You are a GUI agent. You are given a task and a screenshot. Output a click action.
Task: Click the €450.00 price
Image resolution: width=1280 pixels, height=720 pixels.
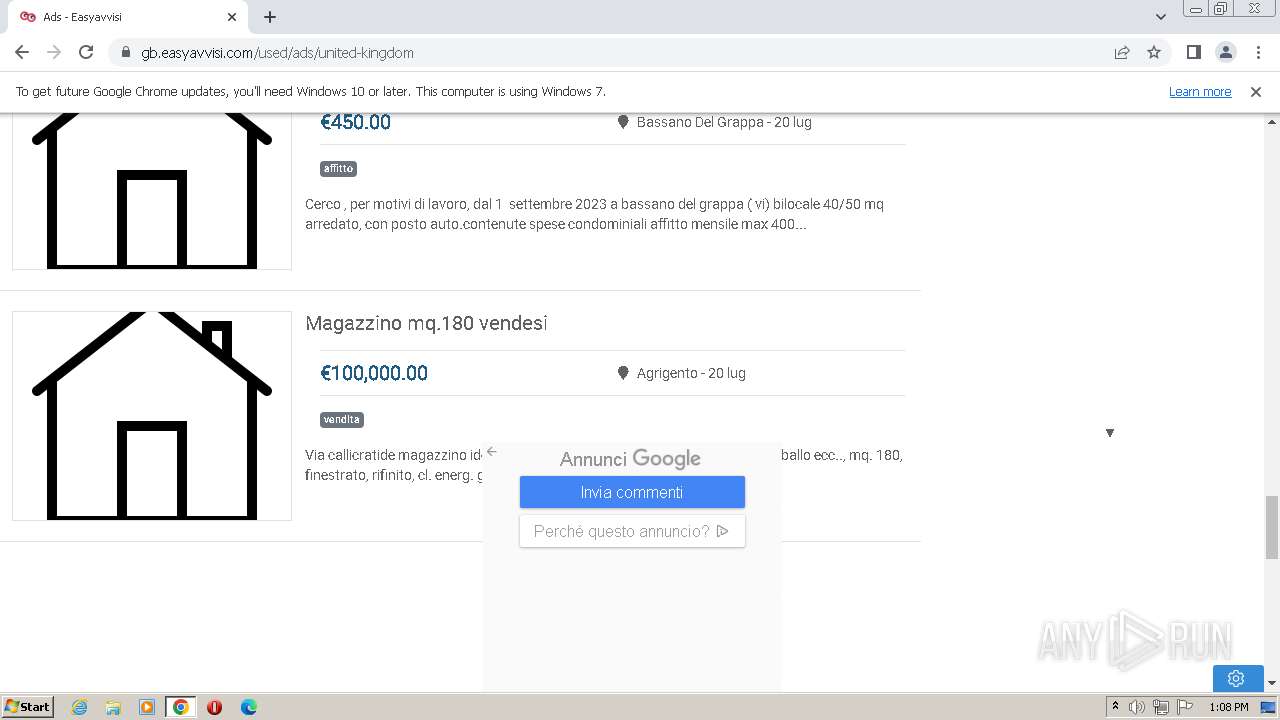click(x=355, y=122)
